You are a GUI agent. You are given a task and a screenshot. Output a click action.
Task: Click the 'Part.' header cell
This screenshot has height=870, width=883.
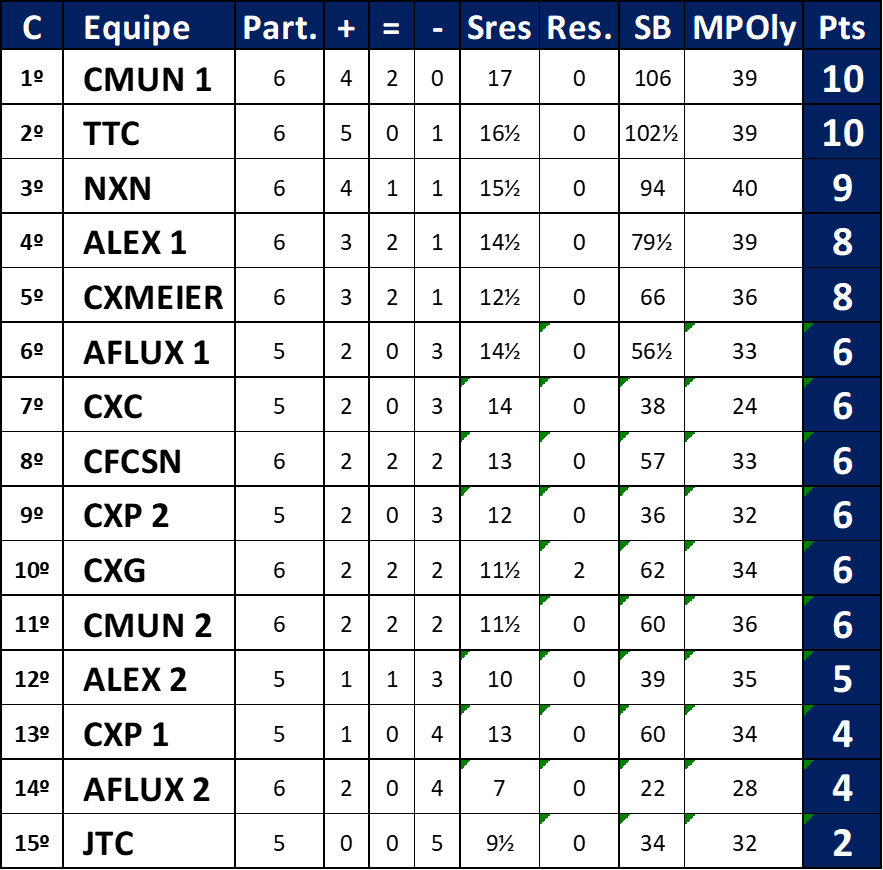(280, 27)
